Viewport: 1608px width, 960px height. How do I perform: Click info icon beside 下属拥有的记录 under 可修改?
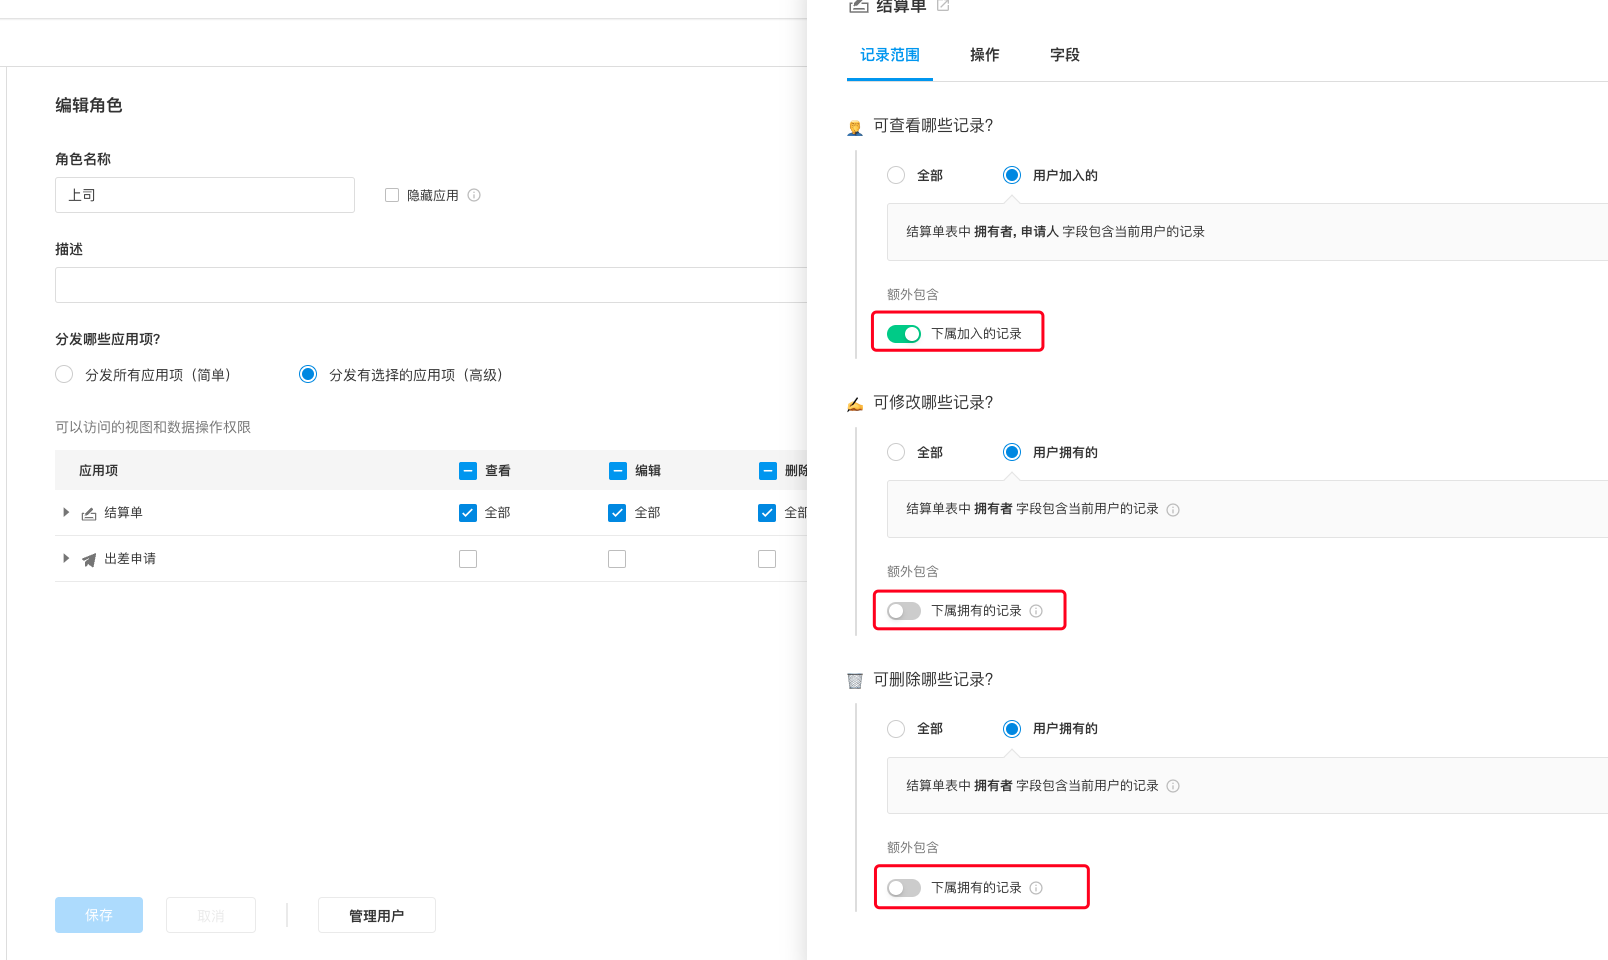(1036, 611)
